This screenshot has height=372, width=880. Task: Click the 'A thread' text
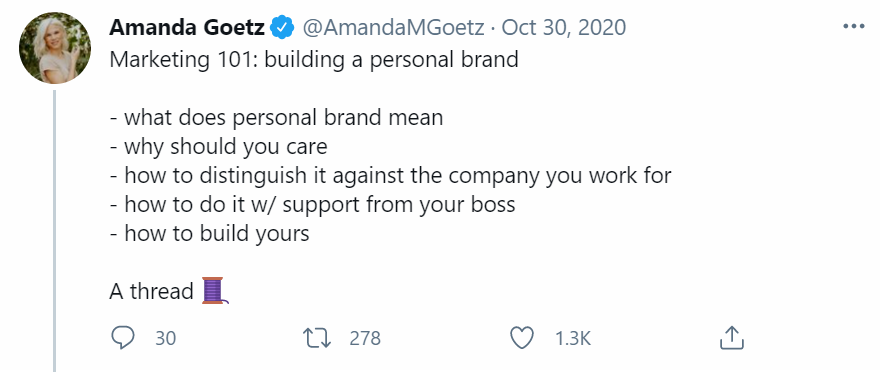point(152,291)
